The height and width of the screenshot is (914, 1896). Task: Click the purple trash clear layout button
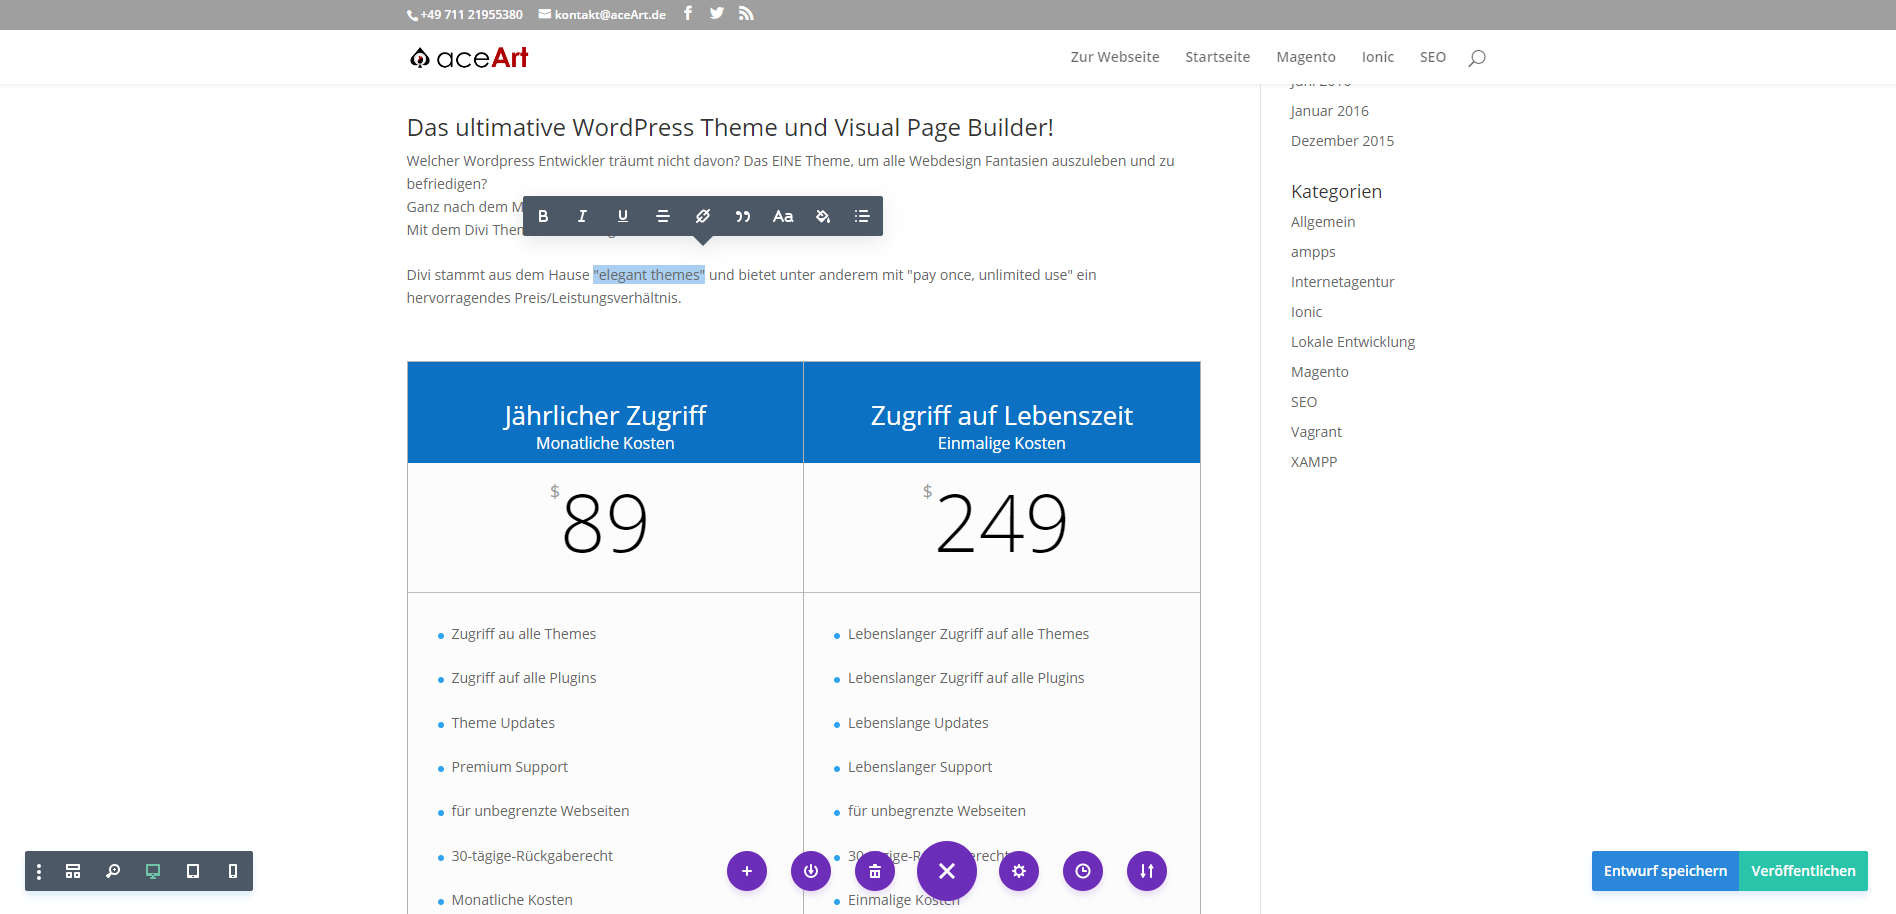pyautogui.click(x=875, y=871)
